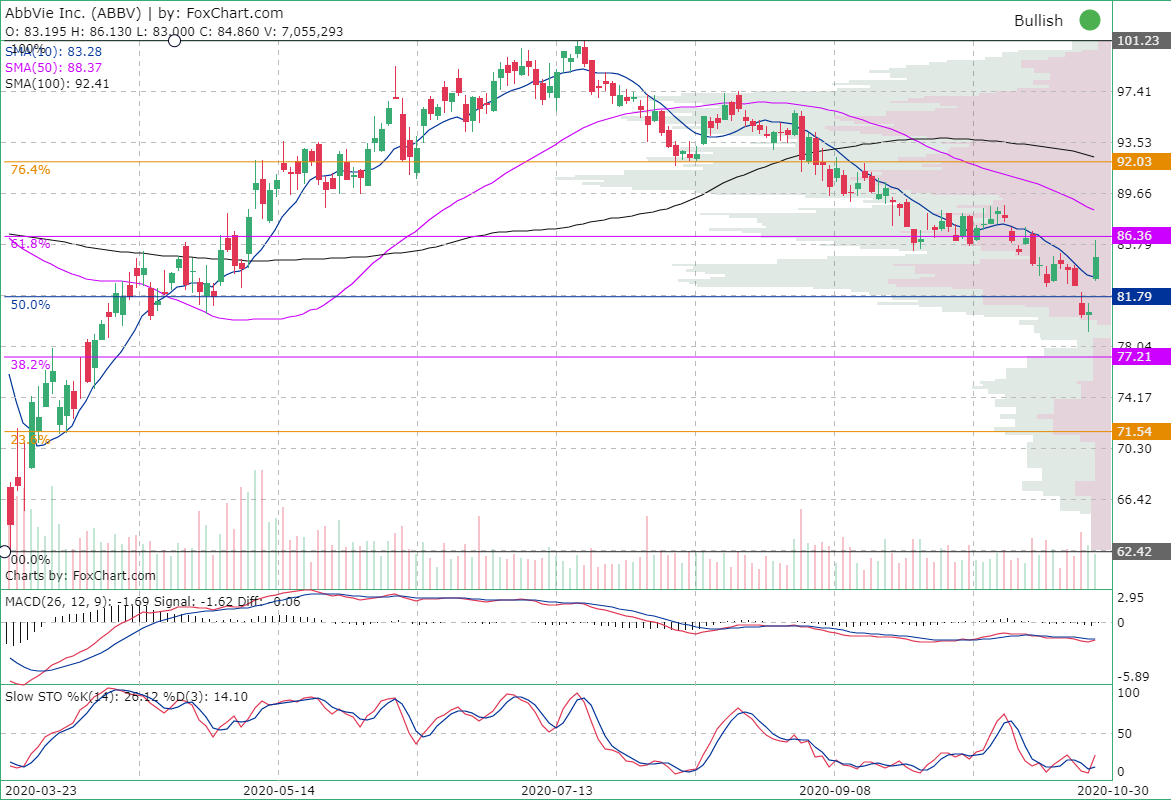
Task: Click the green Bullish status indicator circle
Action: 1090,20
